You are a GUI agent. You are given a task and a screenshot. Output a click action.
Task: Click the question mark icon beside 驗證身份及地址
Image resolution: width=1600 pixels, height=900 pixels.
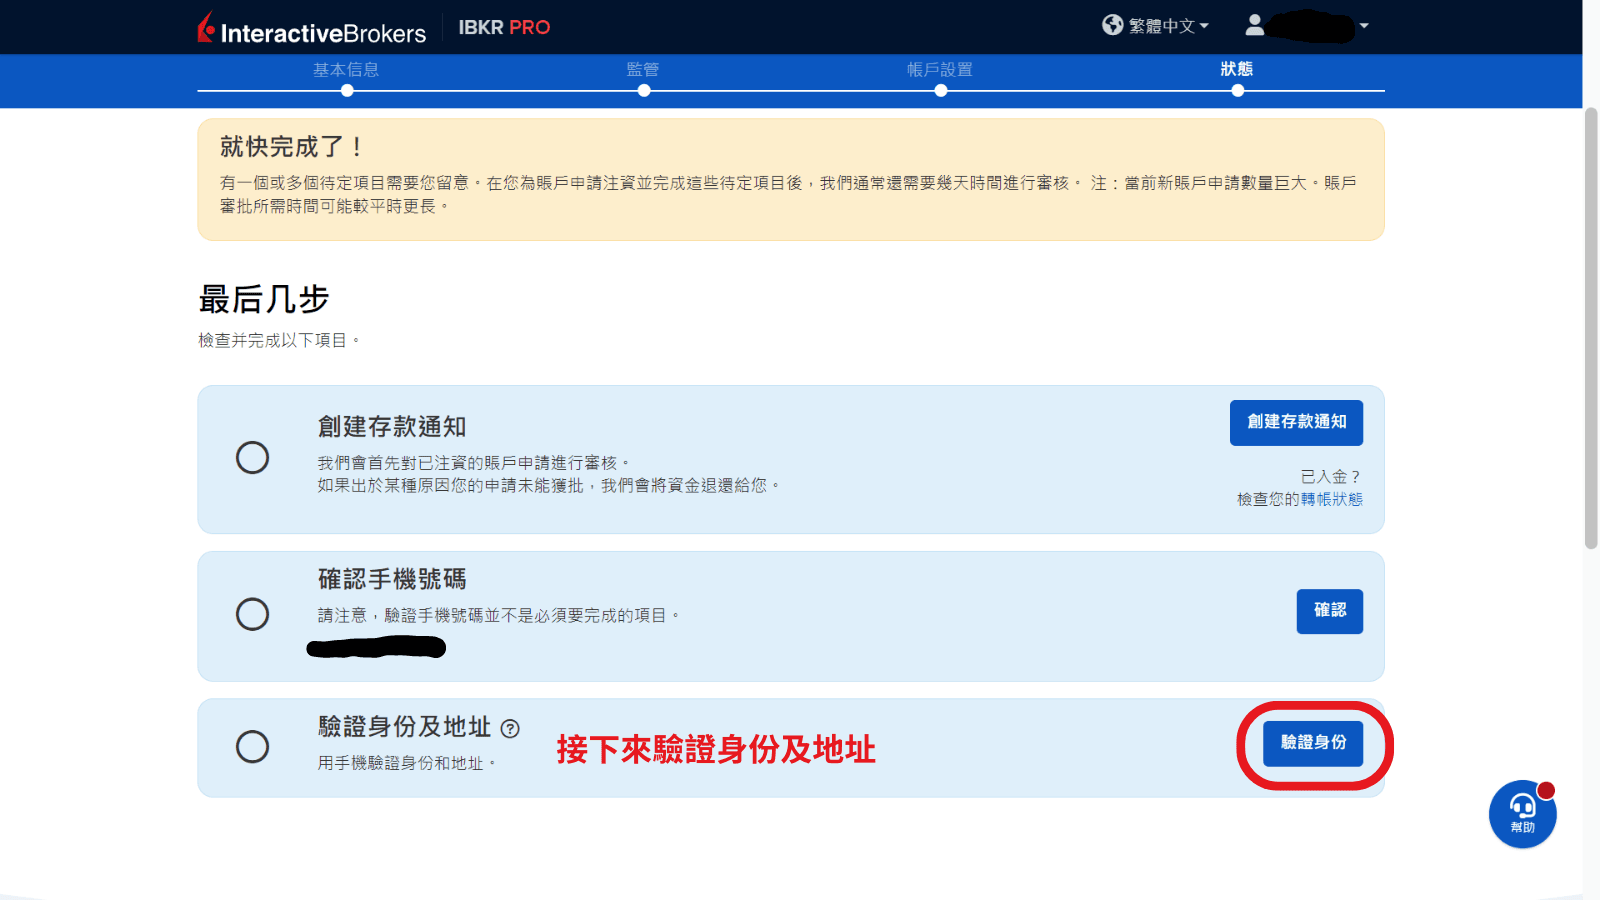[x=509, y=729]
